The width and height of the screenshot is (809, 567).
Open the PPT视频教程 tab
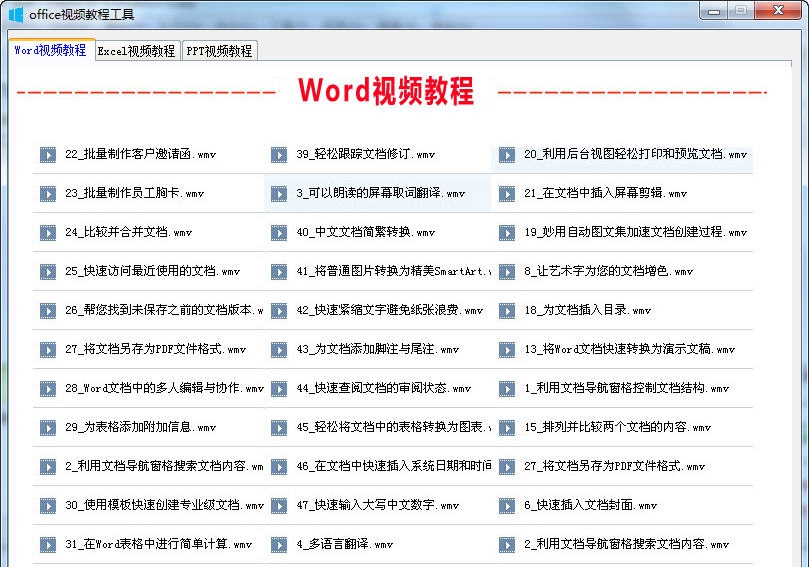(219, 51)
